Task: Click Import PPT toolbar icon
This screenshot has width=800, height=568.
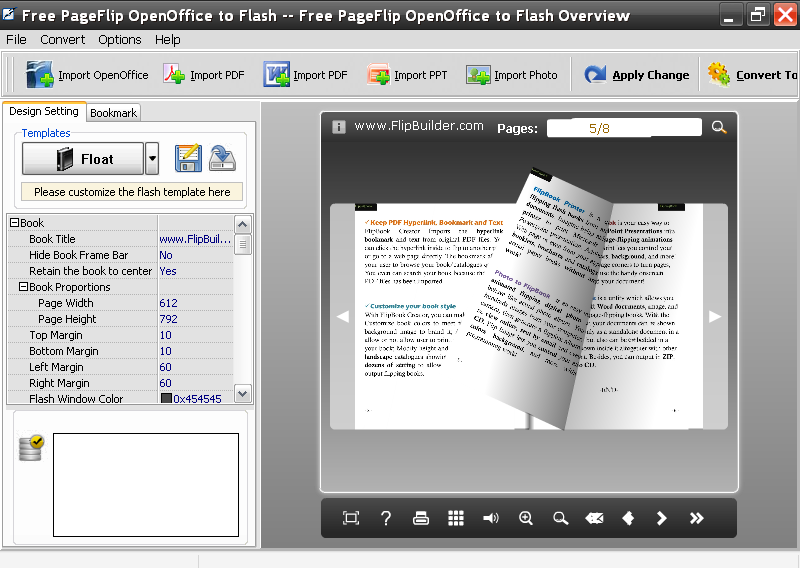Action: click(x=379, y=75)
